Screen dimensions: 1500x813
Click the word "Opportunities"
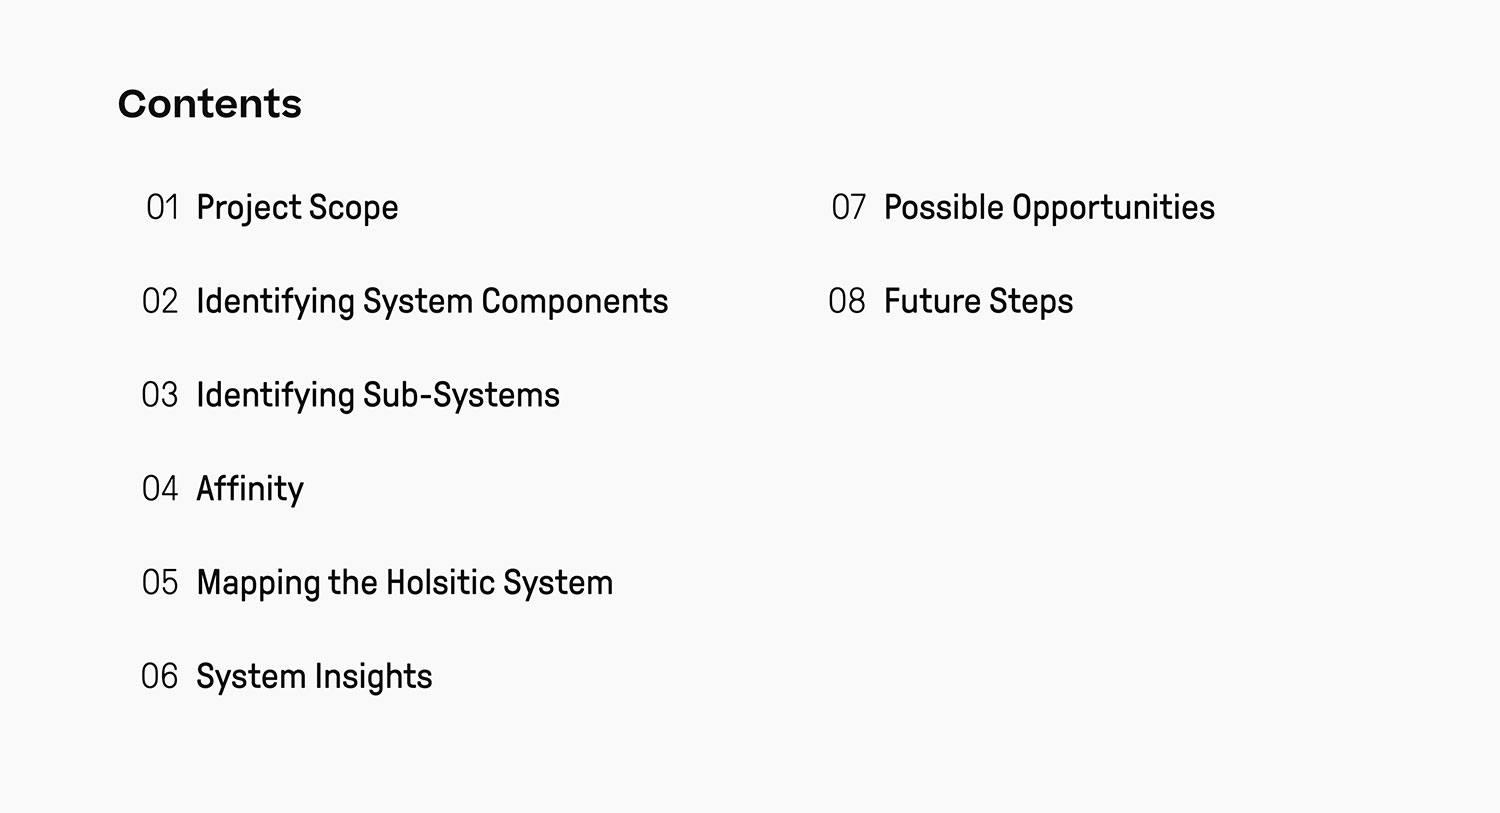tap(1113, 208)
